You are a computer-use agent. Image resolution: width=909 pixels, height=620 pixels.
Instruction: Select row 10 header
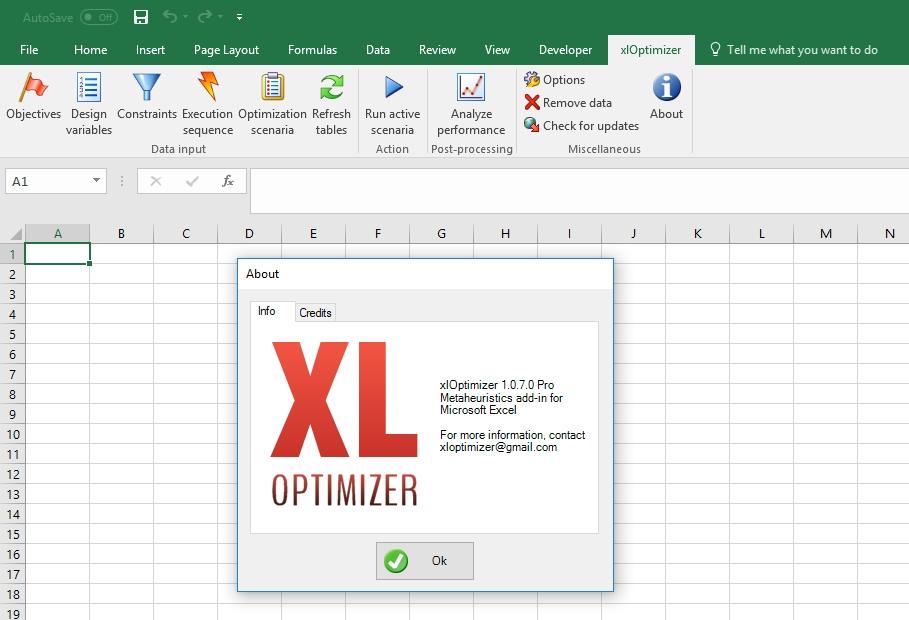(13, 434)
